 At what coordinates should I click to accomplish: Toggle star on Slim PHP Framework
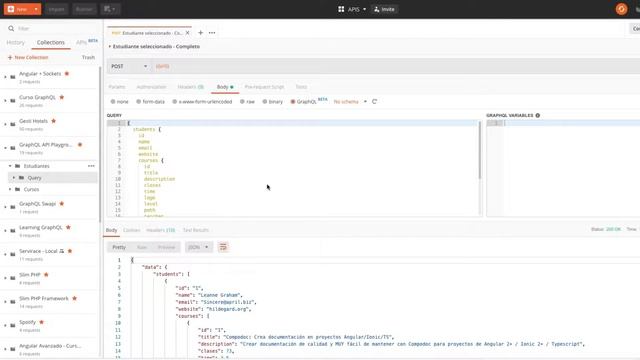tap(74, 298)
